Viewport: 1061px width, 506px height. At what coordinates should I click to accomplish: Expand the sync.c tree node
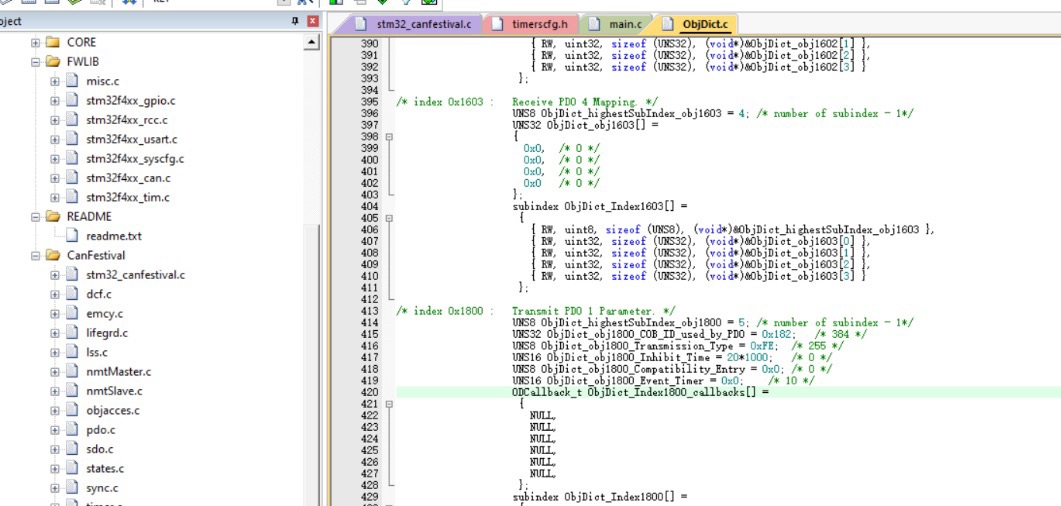(x=55, y=488)
